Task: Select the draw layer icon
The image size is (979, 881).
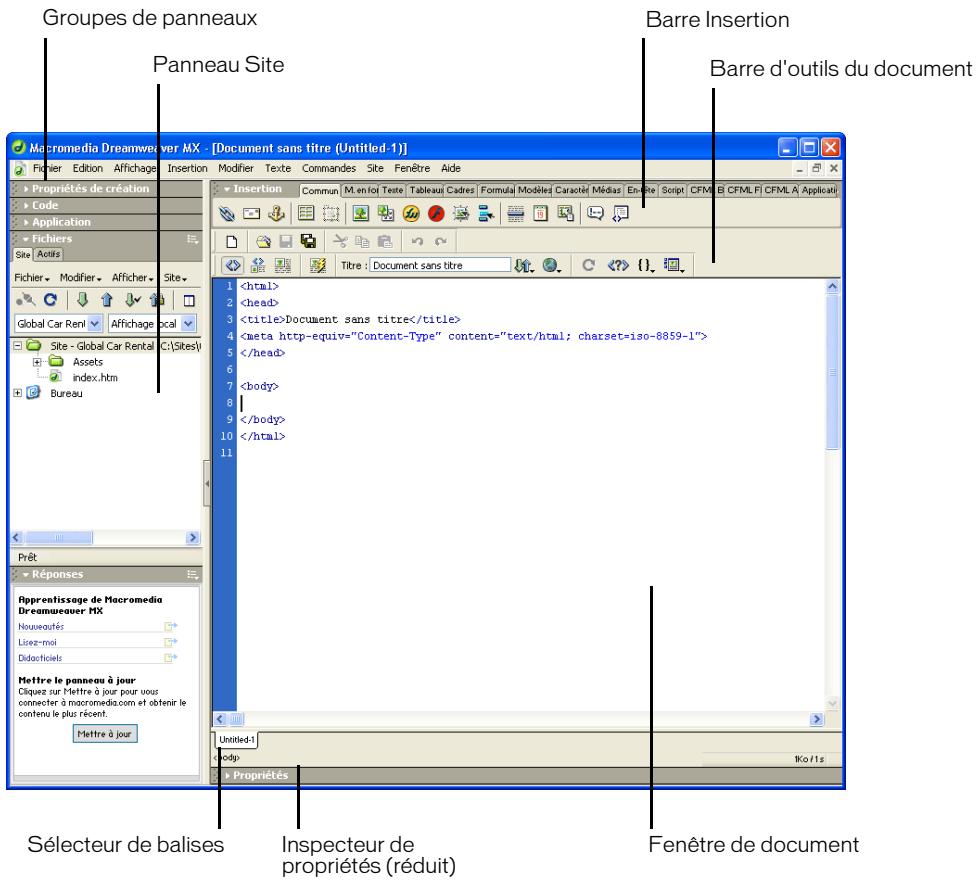Action: click(331, 214)
